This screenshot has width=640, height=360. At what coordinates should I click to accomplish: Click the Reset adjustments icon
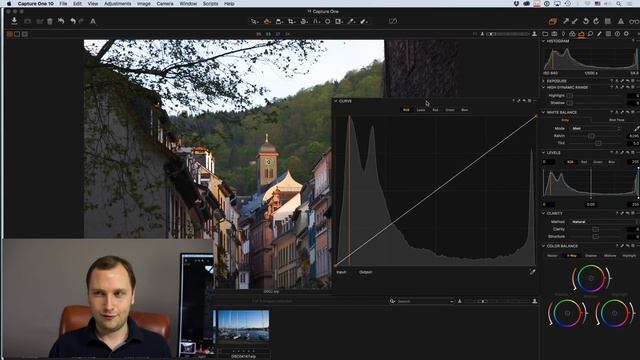[61, 21]
